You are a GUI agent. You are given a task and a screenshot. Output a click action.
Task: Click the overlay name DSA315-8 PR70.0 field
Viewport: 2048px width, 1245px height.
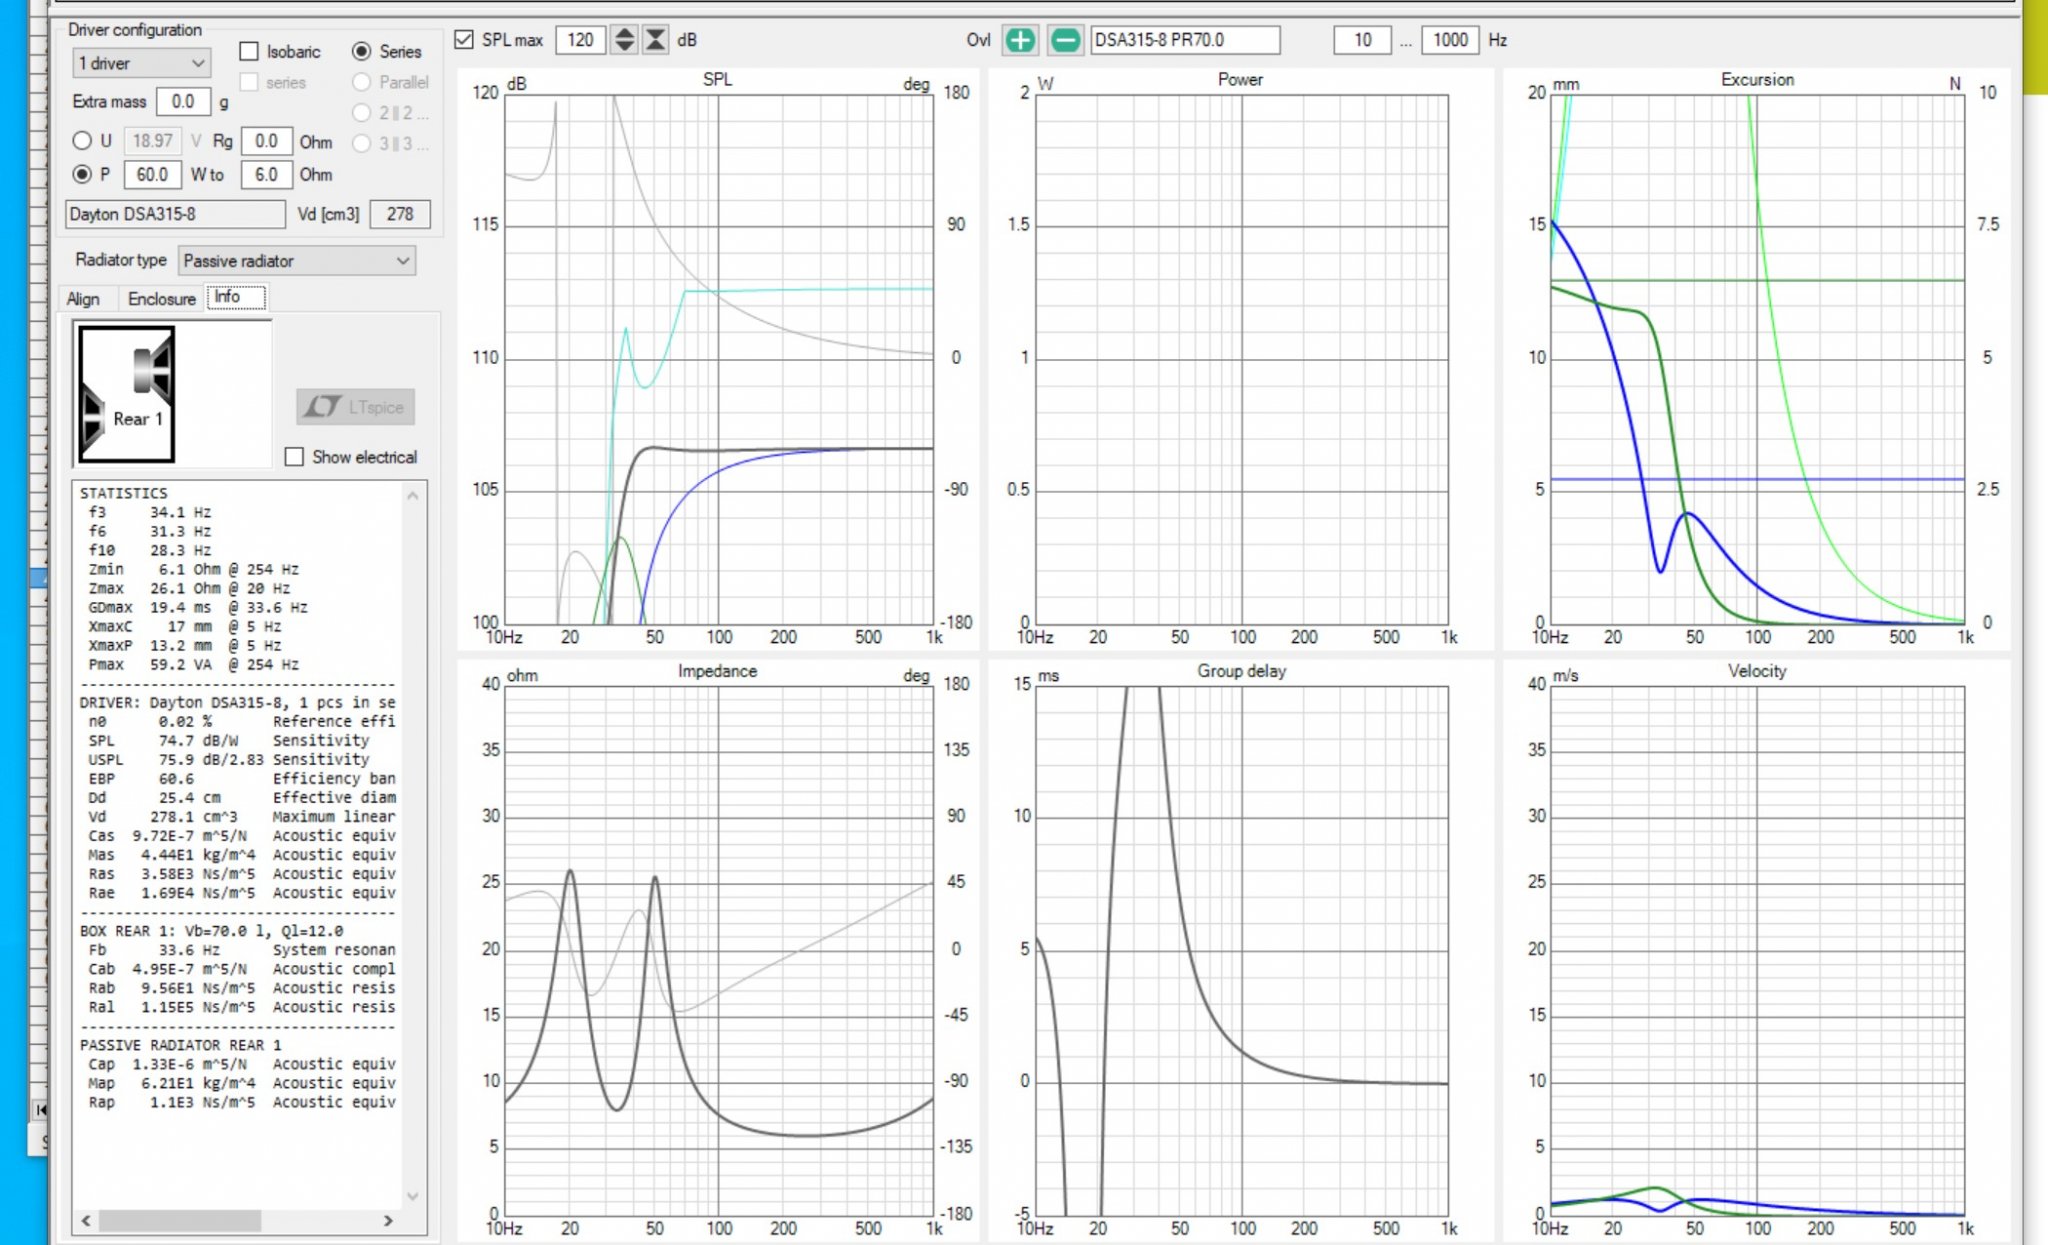(1185, 40)
